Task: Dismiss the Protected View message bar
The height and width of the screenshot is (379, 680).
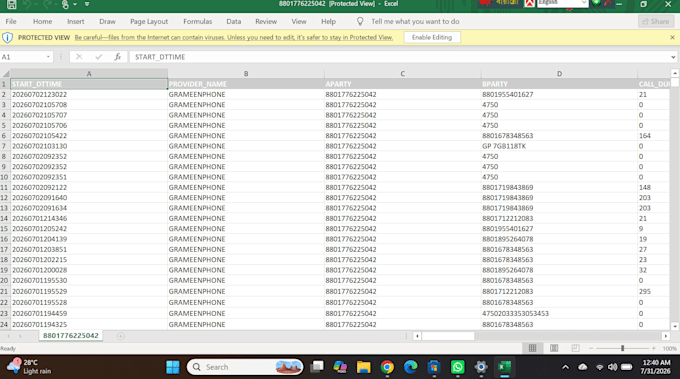Action: (x=672, y=37)
